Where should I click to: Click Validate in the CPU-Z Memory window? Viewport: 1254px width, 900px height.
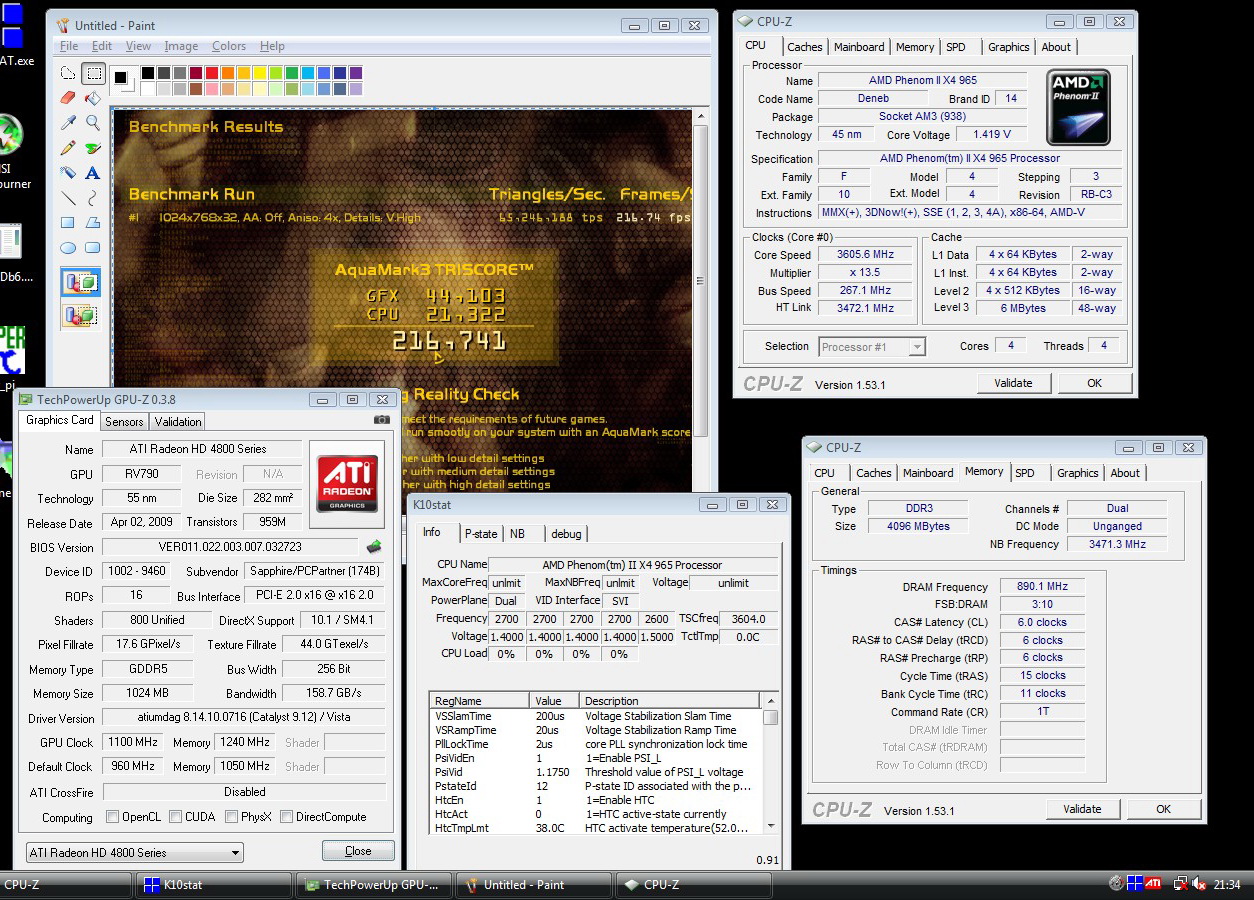tap(1082, 809)
